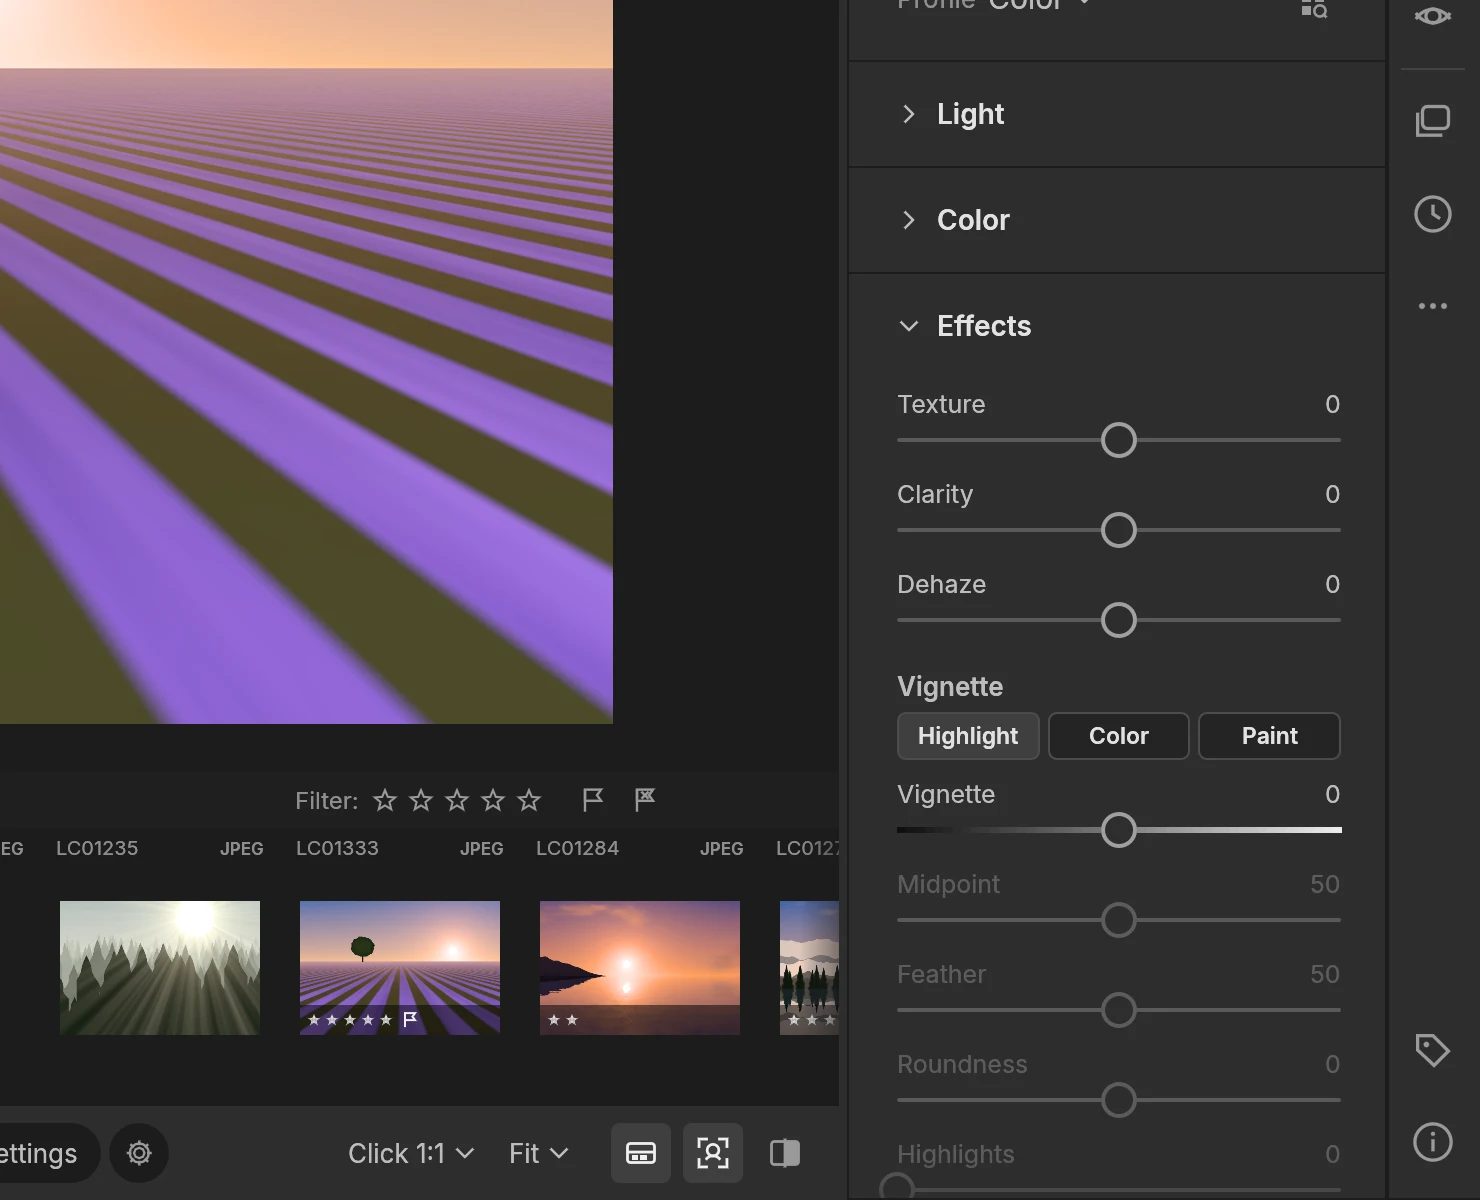The width and height of the screenshot is (1480, 1200).
Task: Open the Fit zoom dropdown
Action: (x=538, y=1153)
